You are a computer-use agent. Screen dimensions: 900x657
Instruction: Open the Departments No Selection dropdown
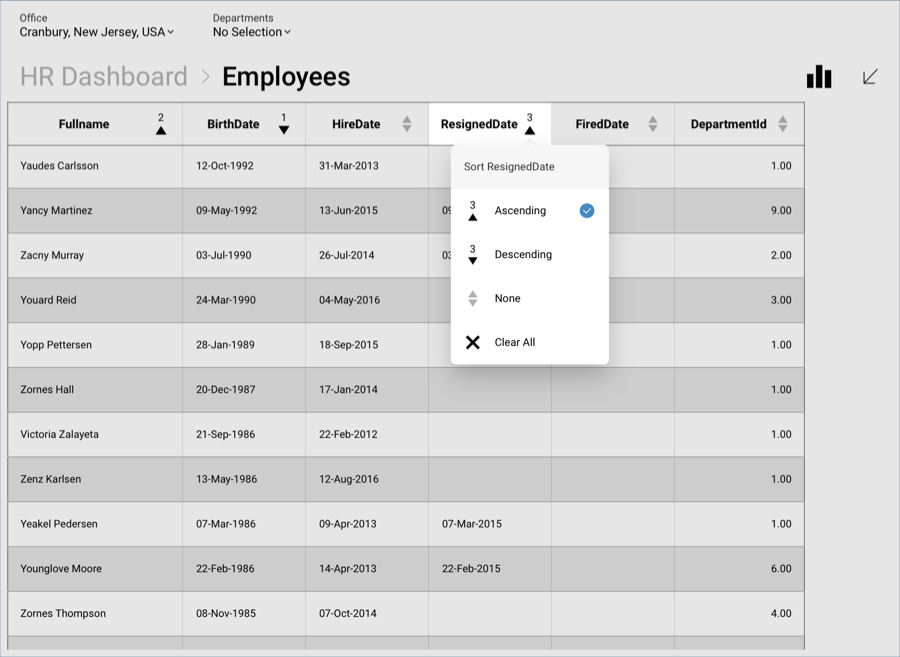pos(251,32)
